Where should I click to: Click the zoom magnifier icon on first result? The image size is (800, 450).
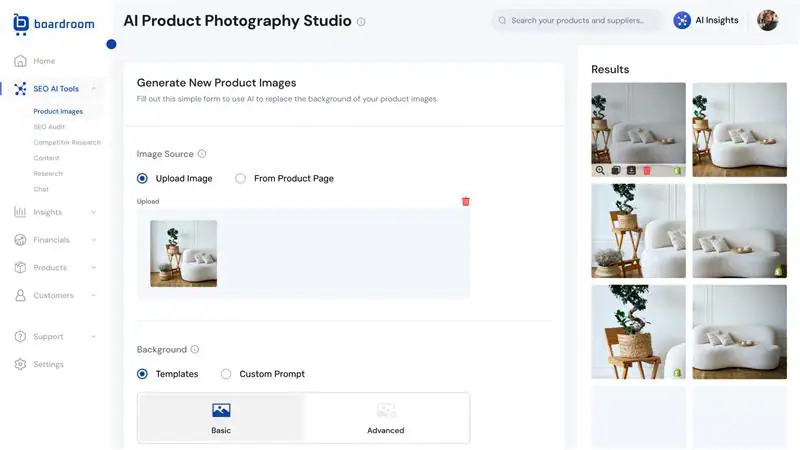(x=600, y=171)
